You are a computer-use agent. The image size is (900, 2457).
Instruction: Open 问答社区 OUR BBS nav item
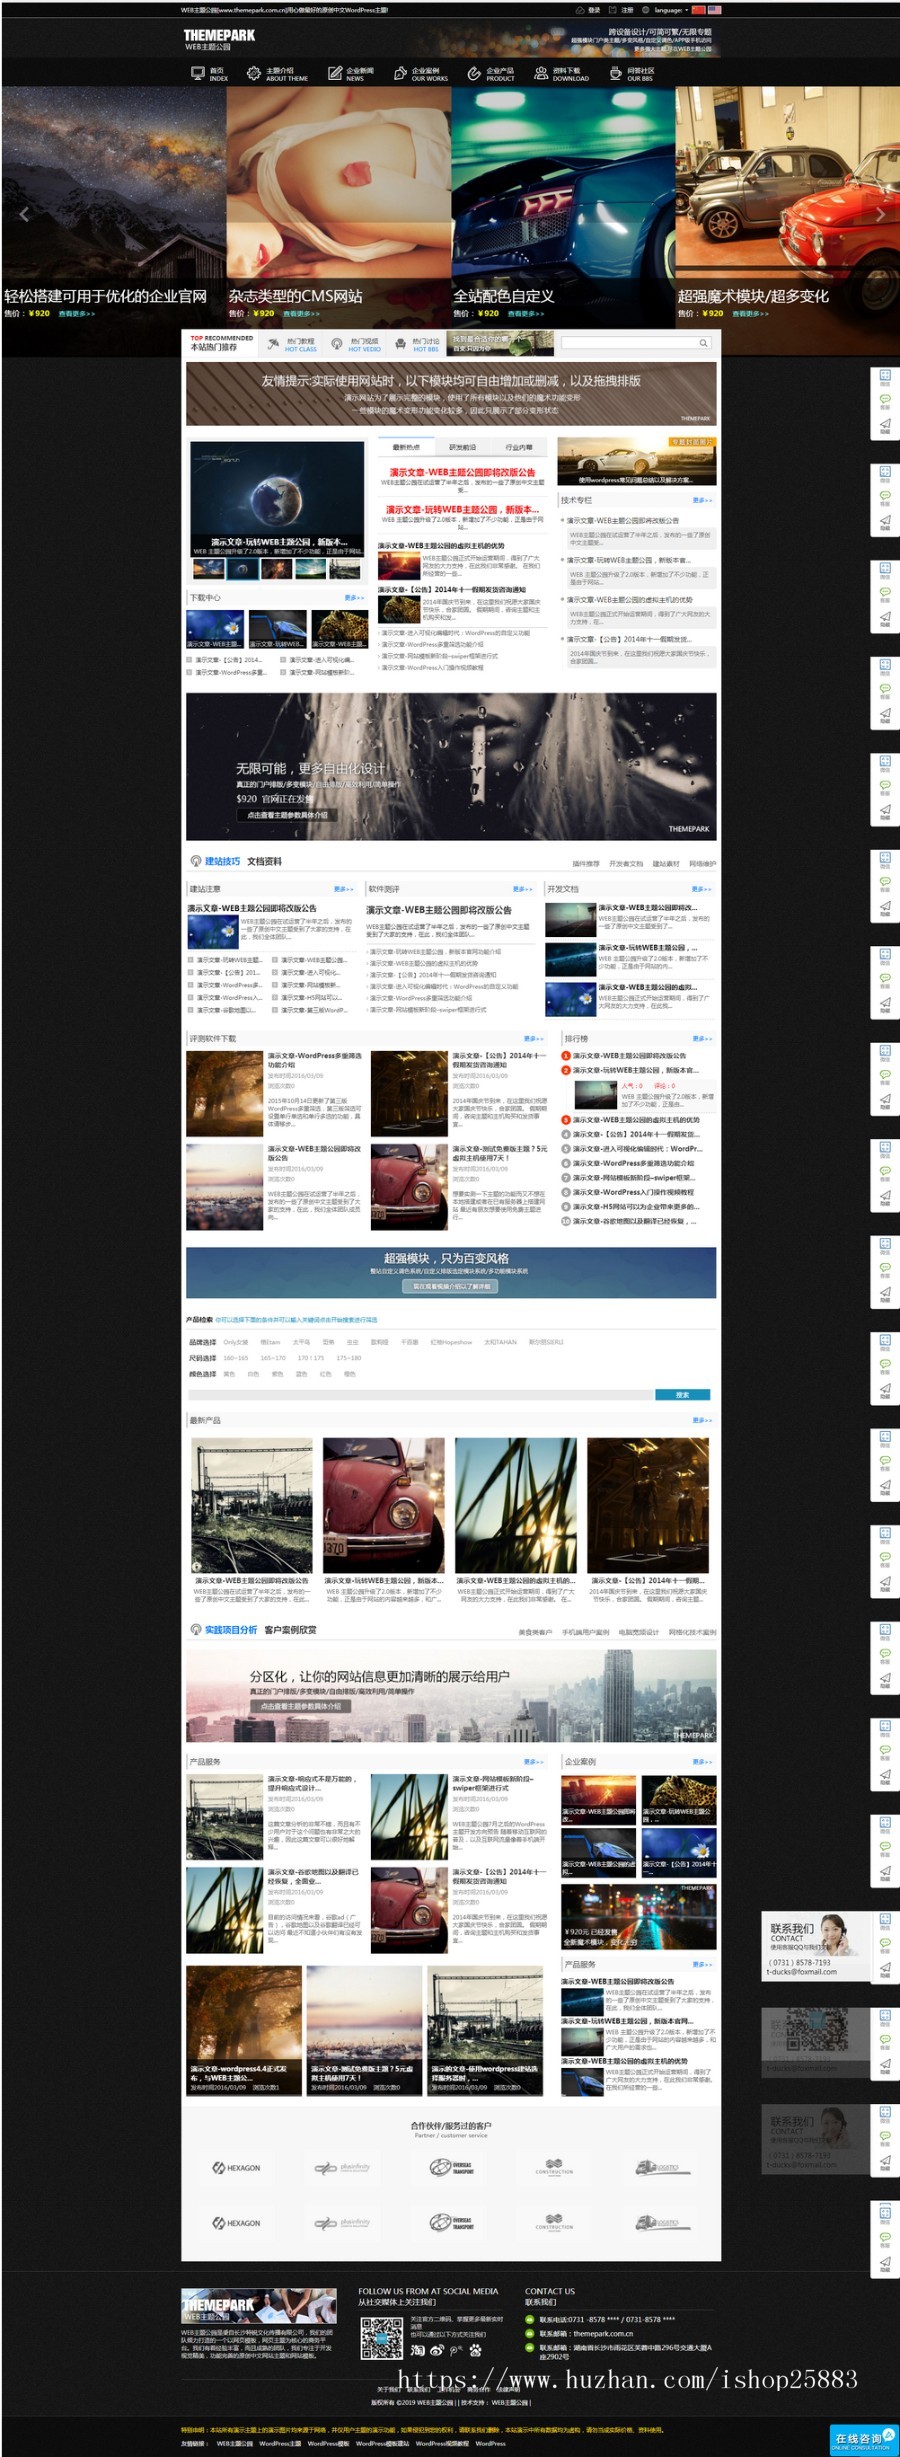tap(631, 74)
